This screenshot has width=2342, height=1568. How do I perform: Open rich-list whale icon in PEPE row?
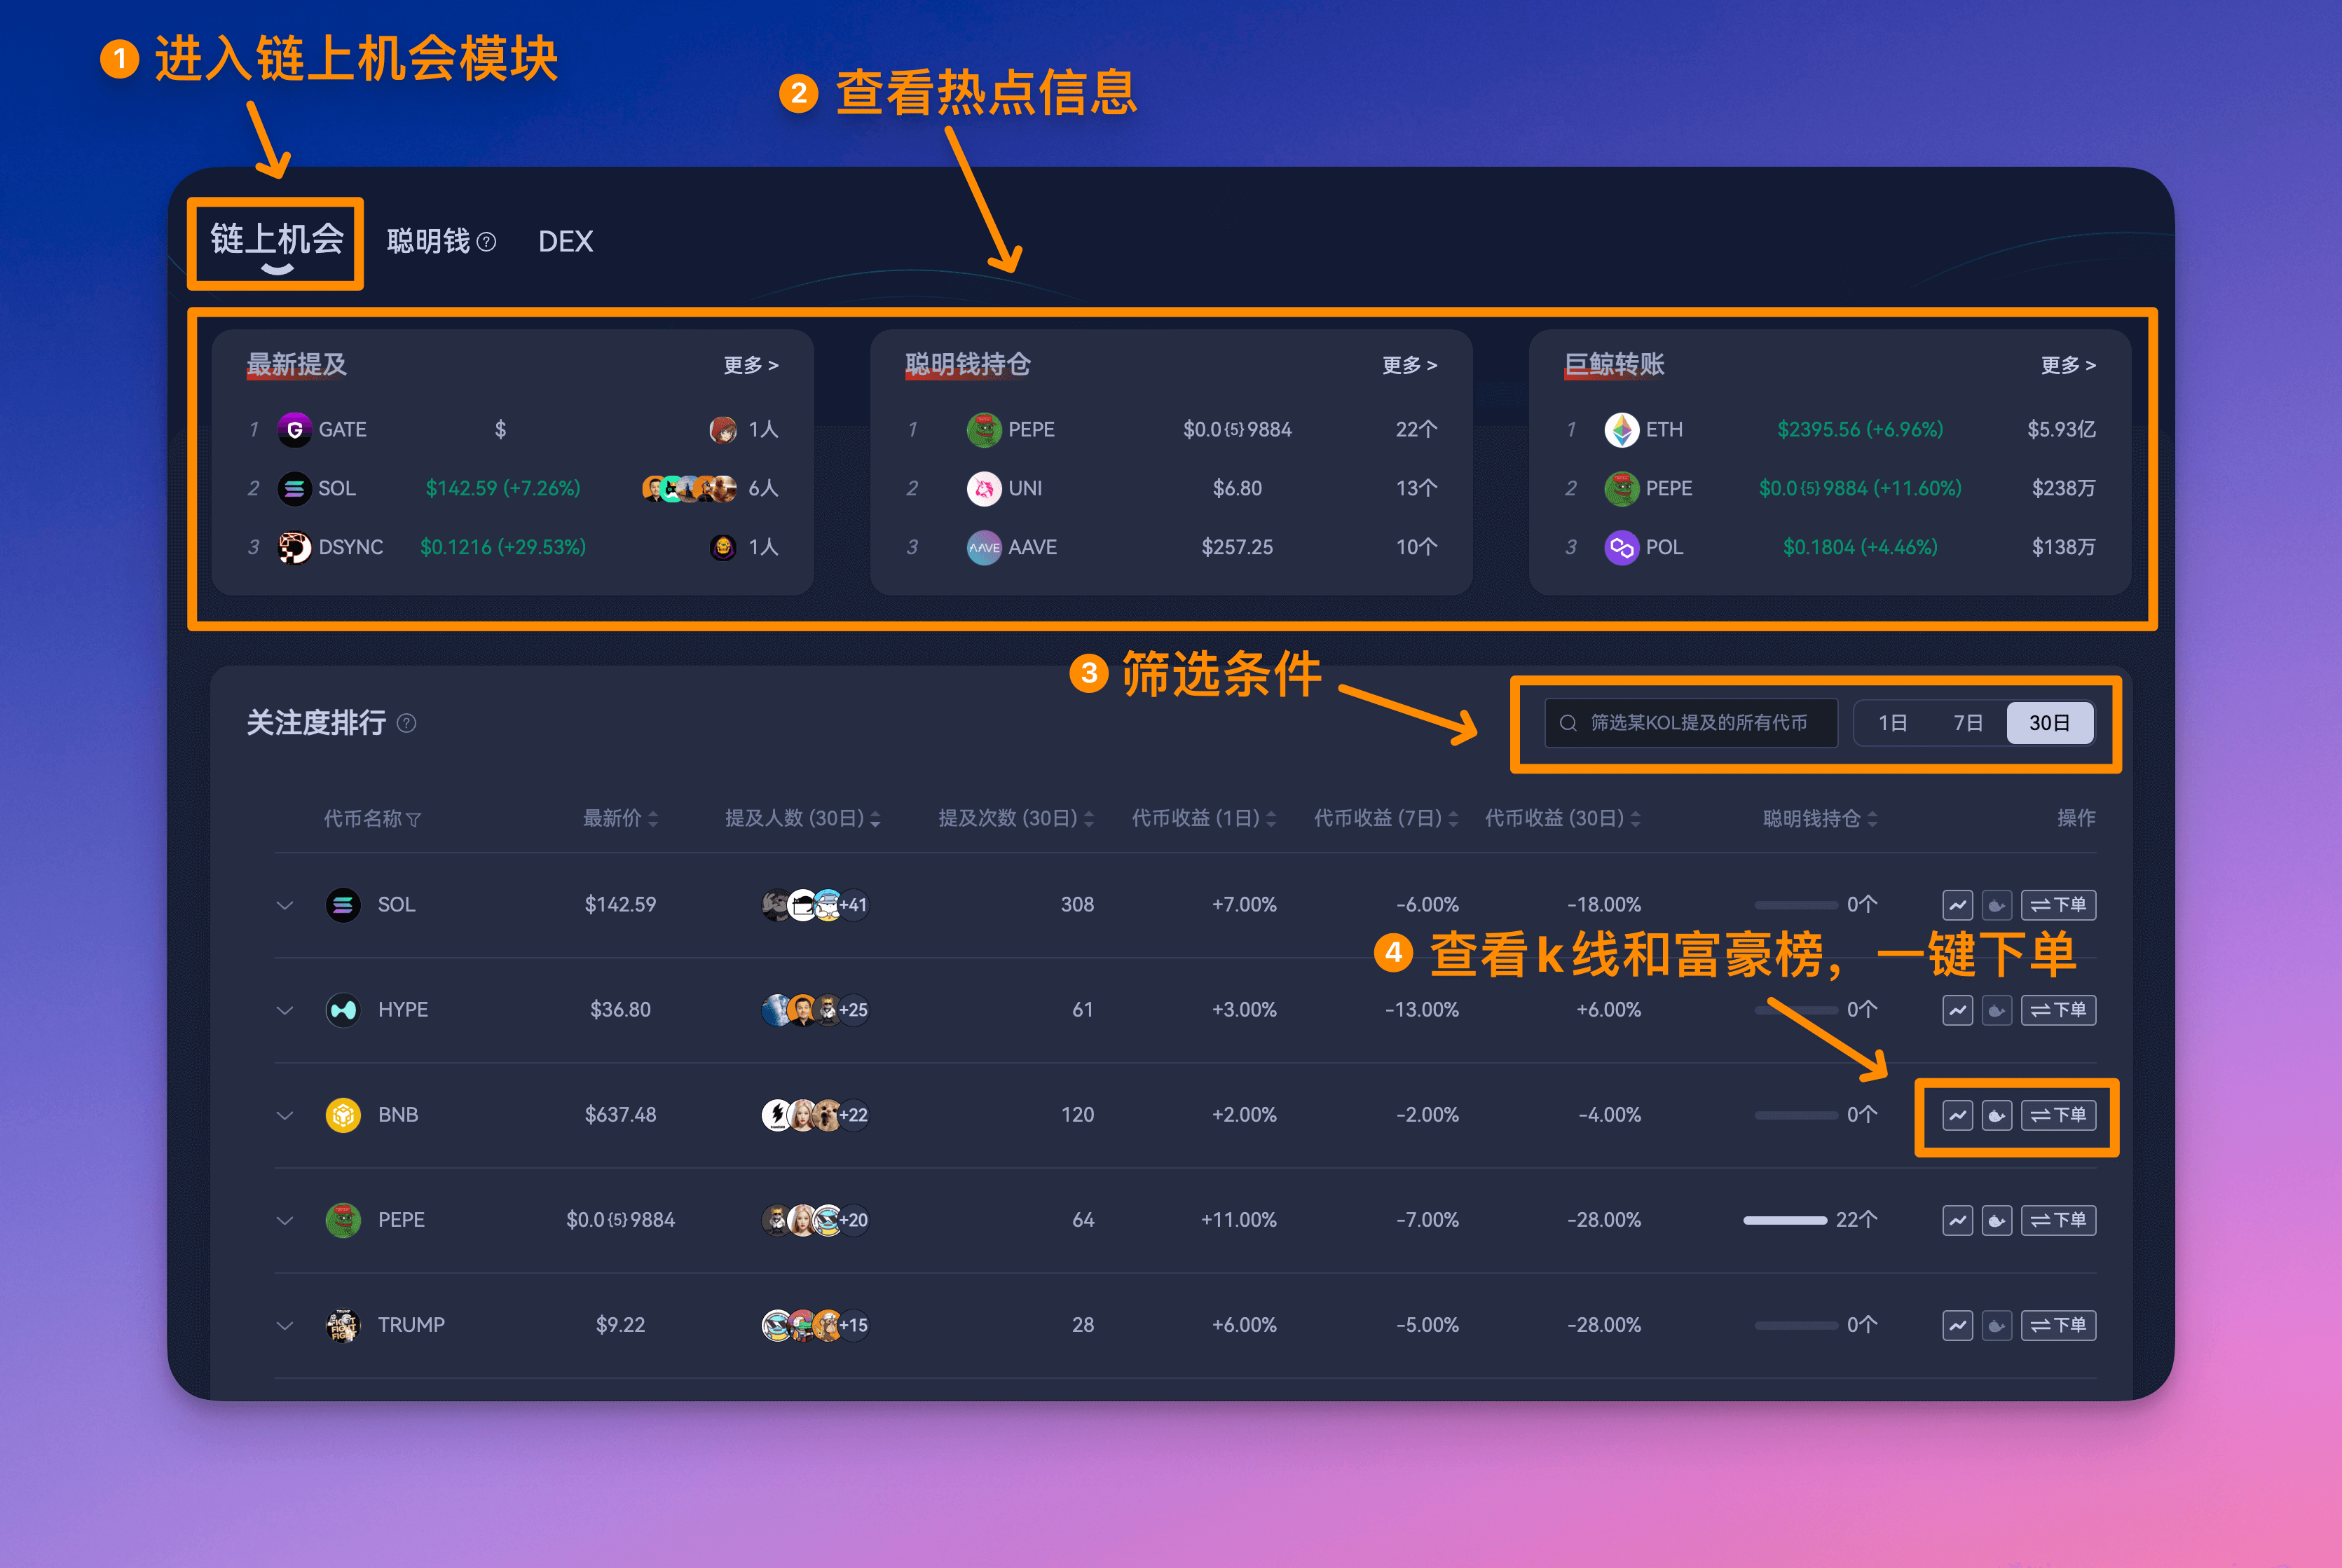(1996, 1220)
